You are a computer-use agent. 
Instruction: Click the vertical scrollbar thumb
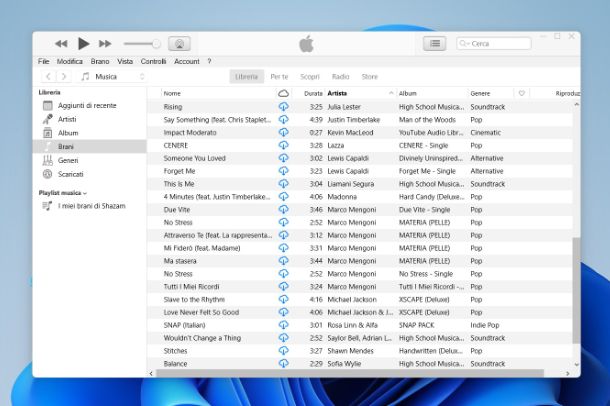coord(576,290)
